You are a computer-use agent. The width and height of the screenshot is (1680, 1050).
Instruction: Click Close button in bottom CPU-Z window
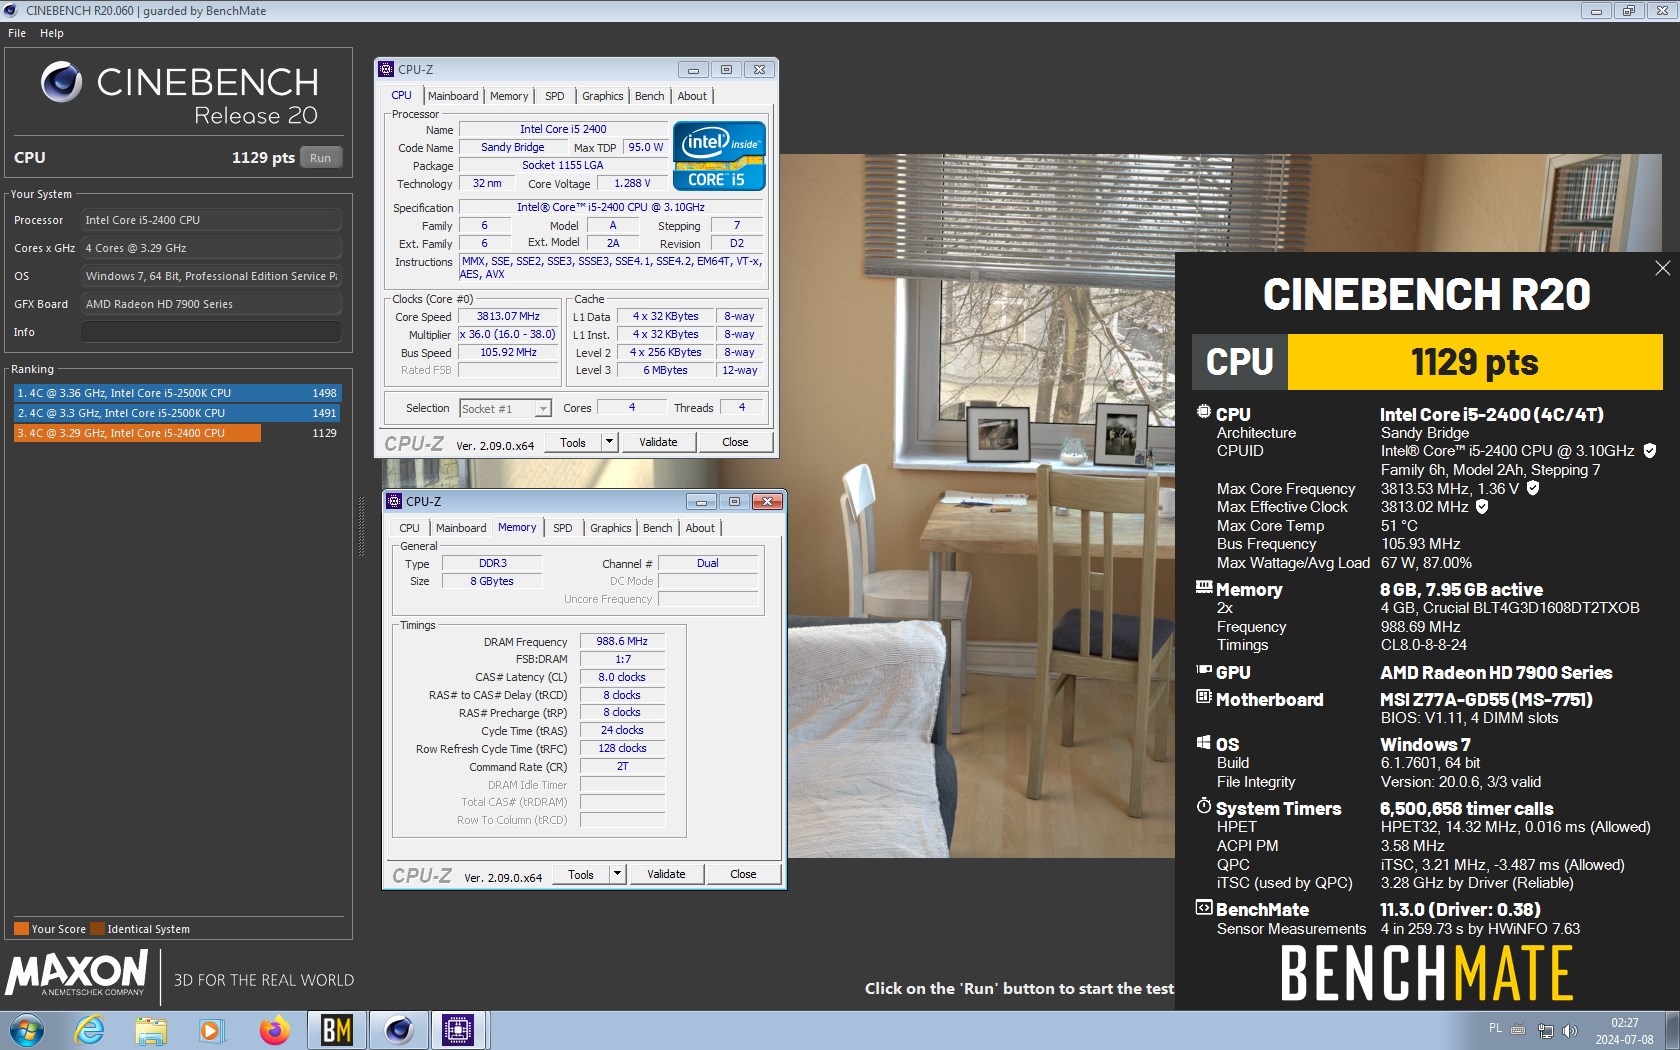[743, 874]
